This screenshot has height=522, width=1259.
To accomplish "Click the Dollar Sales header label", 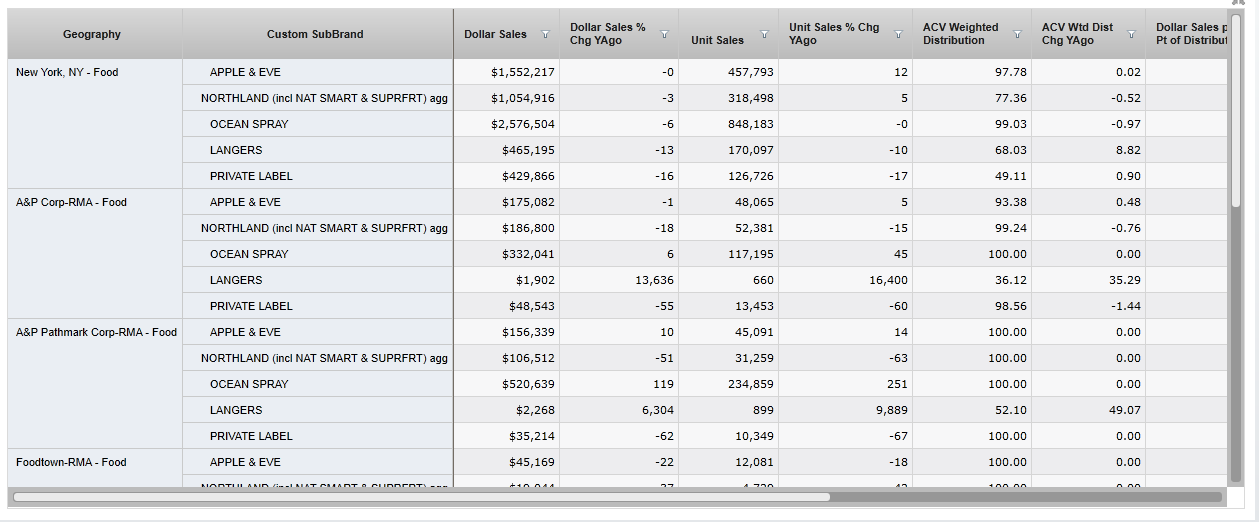I will click(495, 34).
